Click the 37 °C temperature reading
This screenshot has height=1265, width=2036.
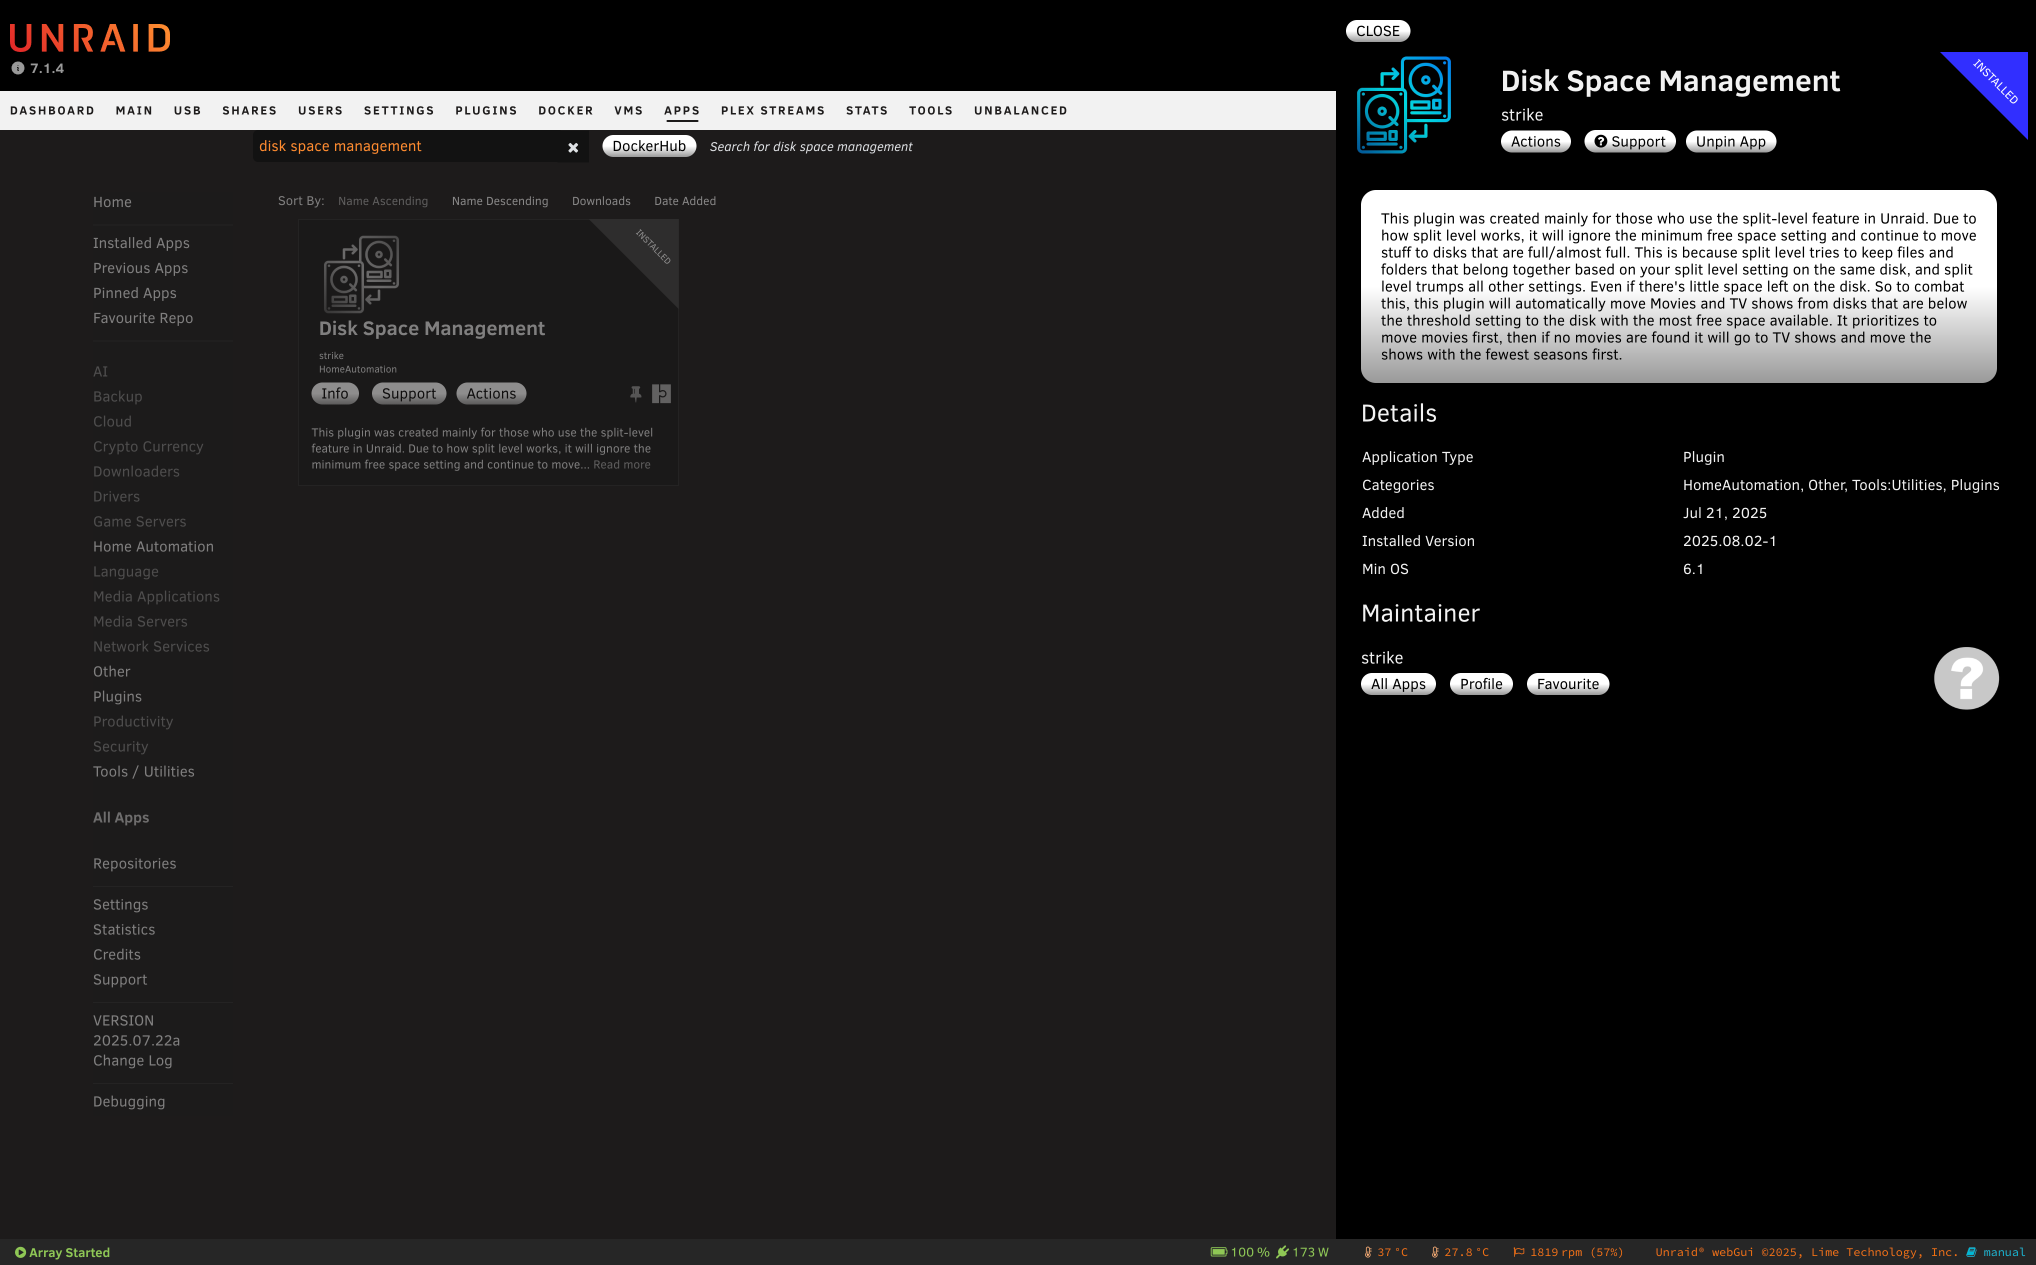1385,1252
